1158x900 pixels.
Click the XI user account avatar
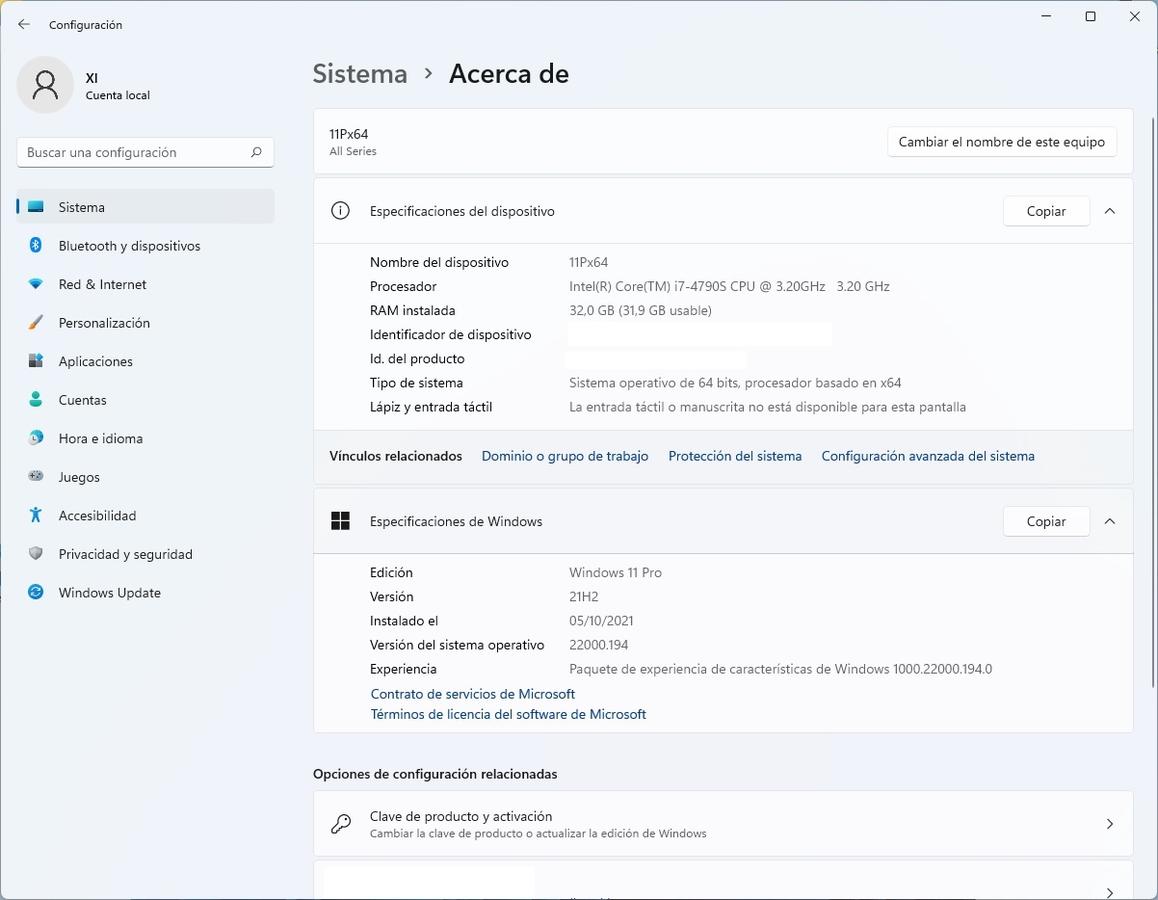pos(45,85)
